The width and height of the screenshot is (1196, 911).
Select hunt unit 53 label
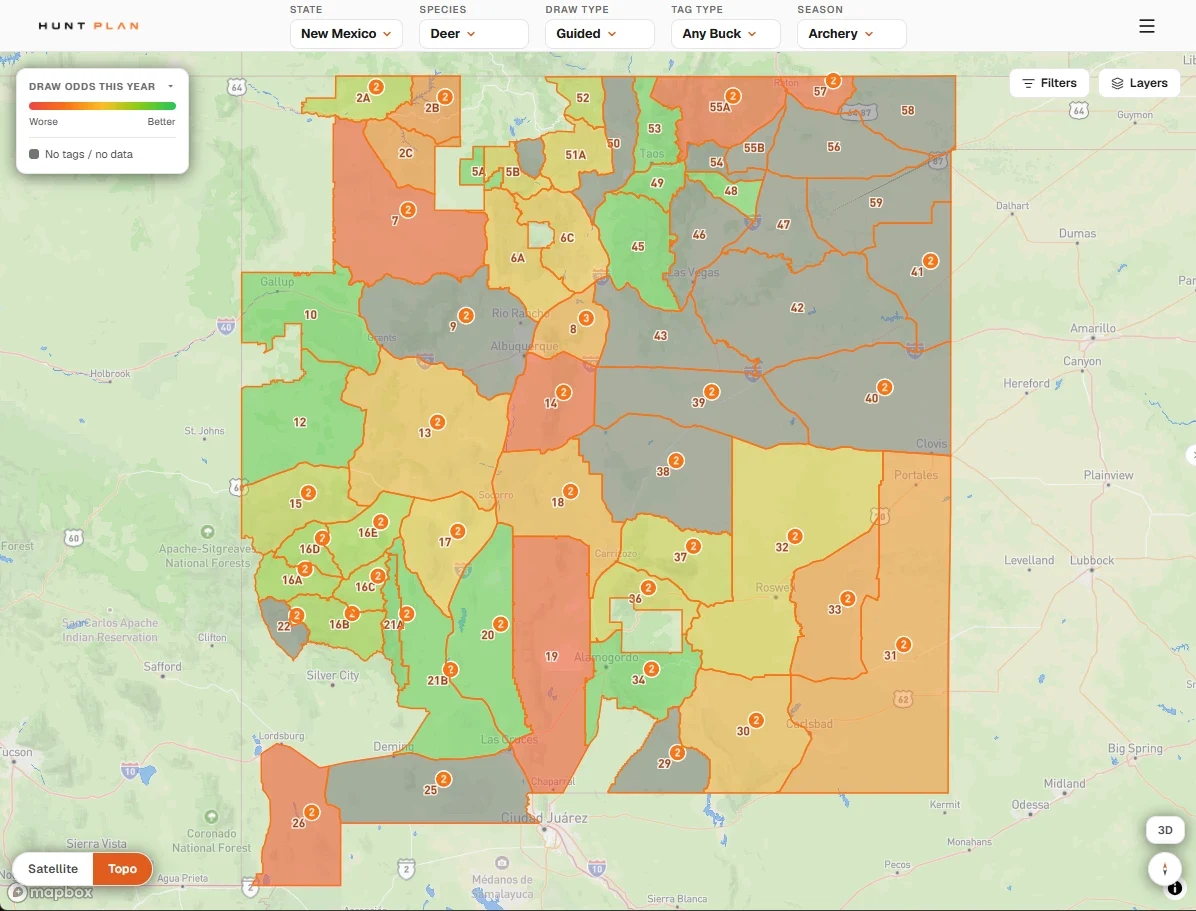click(x=654, y=128)
